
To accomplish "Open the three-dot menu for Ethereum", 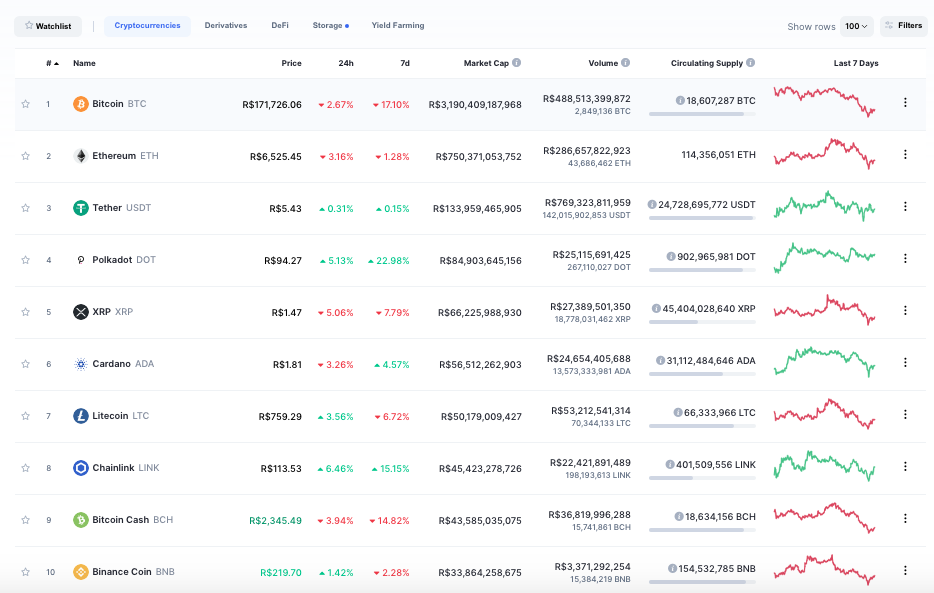I will (x=905, y=154).
